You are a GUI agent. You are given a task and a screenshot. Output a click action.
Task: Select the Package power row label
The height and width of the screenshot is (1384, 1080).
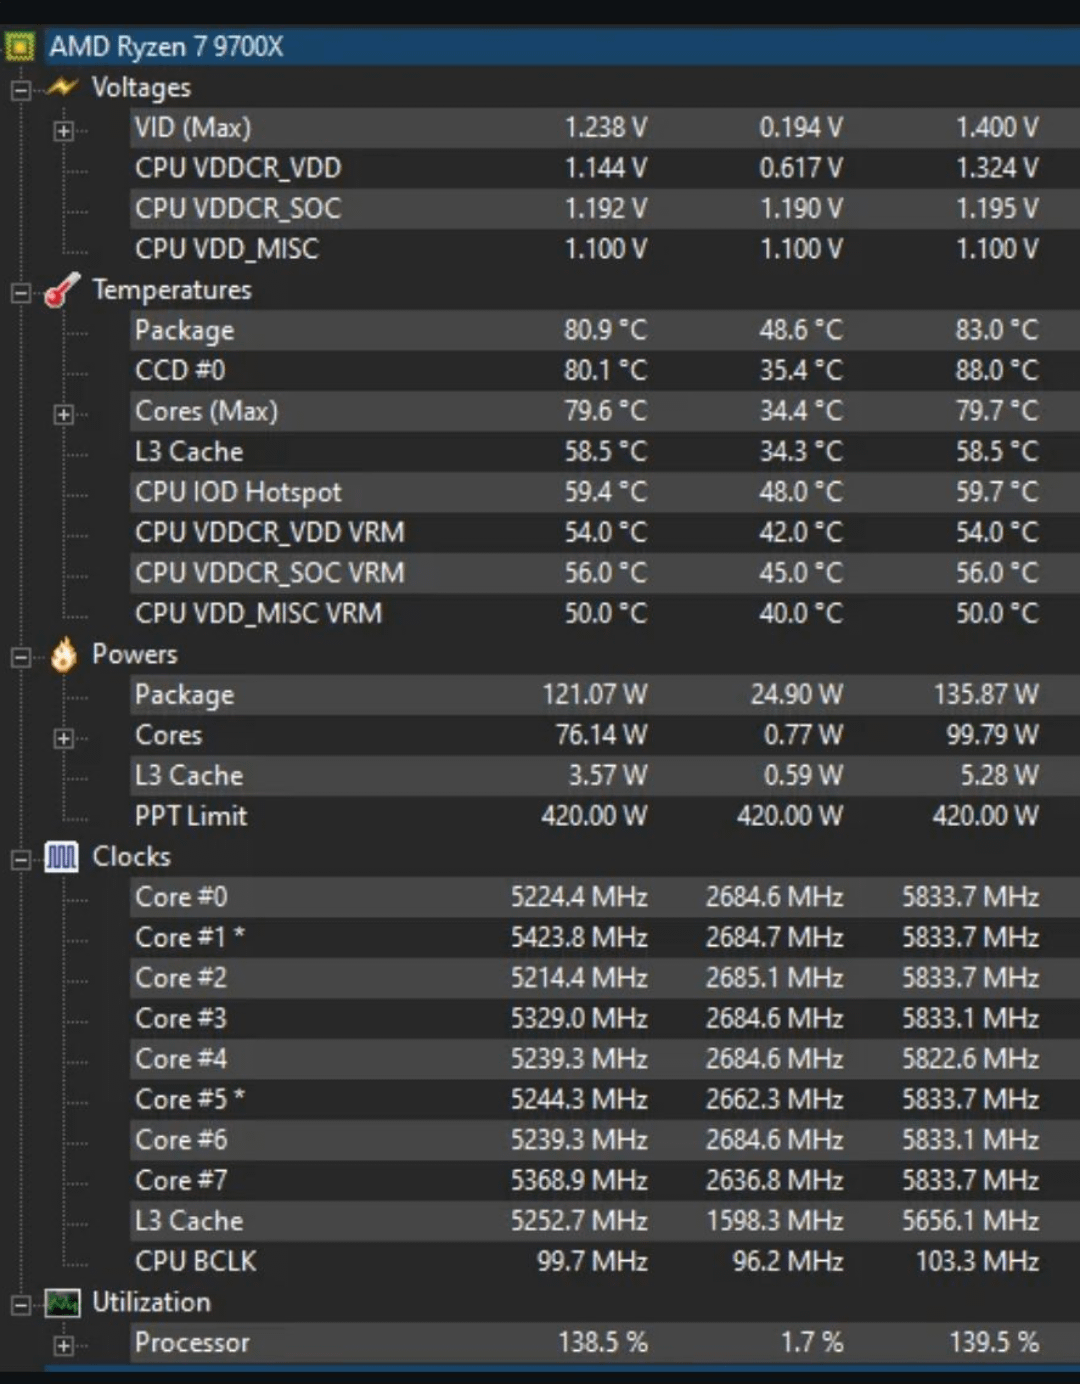[184, 694]
